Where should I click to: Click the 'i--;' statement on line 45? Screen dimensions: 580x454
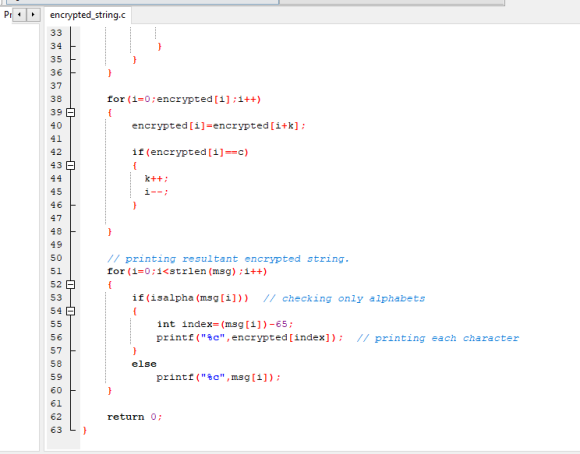click(156, 192)
